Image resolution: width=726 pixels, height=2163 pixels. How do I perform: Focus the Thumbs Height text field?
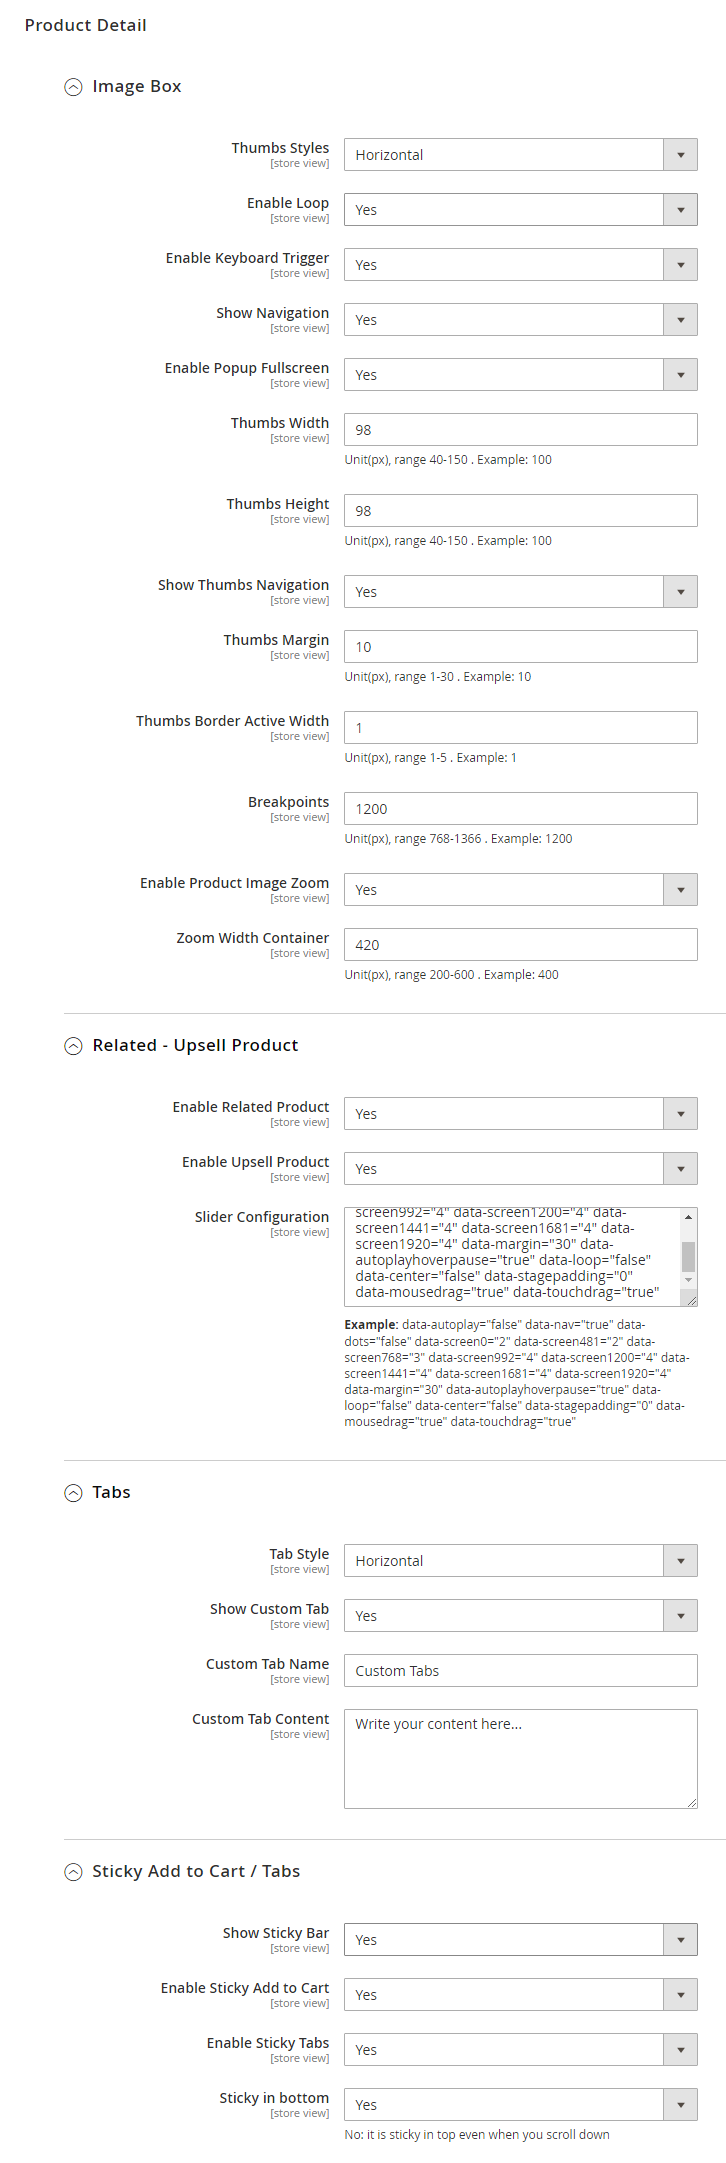(520, 511)
